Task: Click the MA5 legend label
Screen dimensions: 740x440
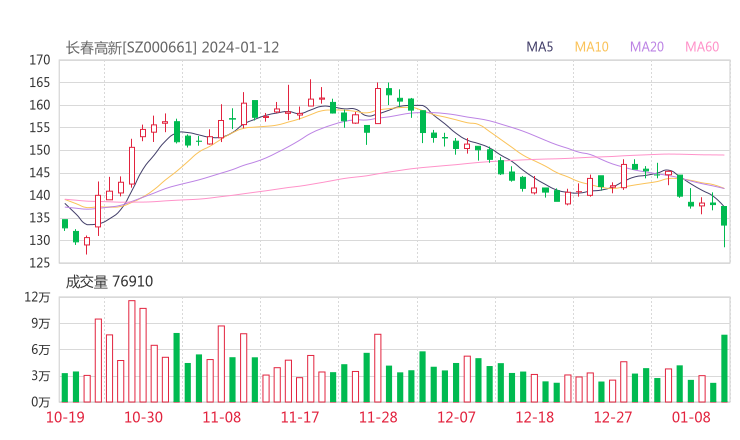Action: coord(539,47)
